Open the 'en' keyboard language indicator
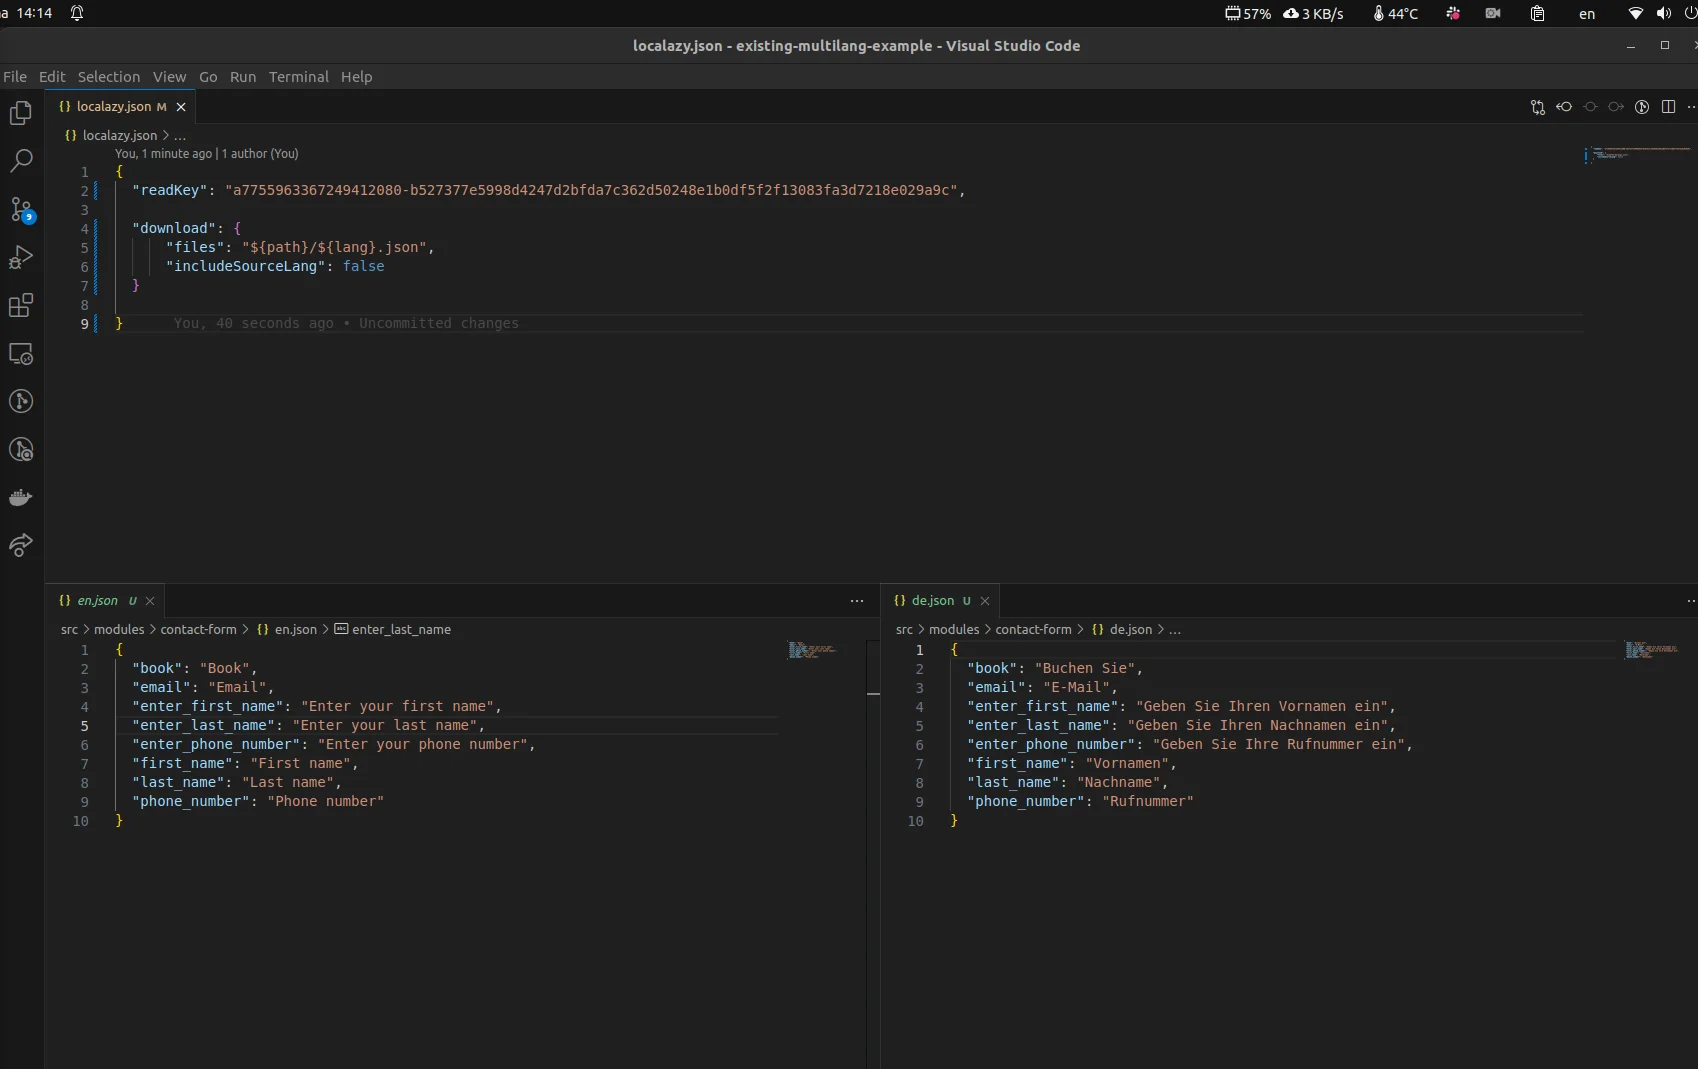This screenshot has width=1698, height=1069. point(1586,14)
